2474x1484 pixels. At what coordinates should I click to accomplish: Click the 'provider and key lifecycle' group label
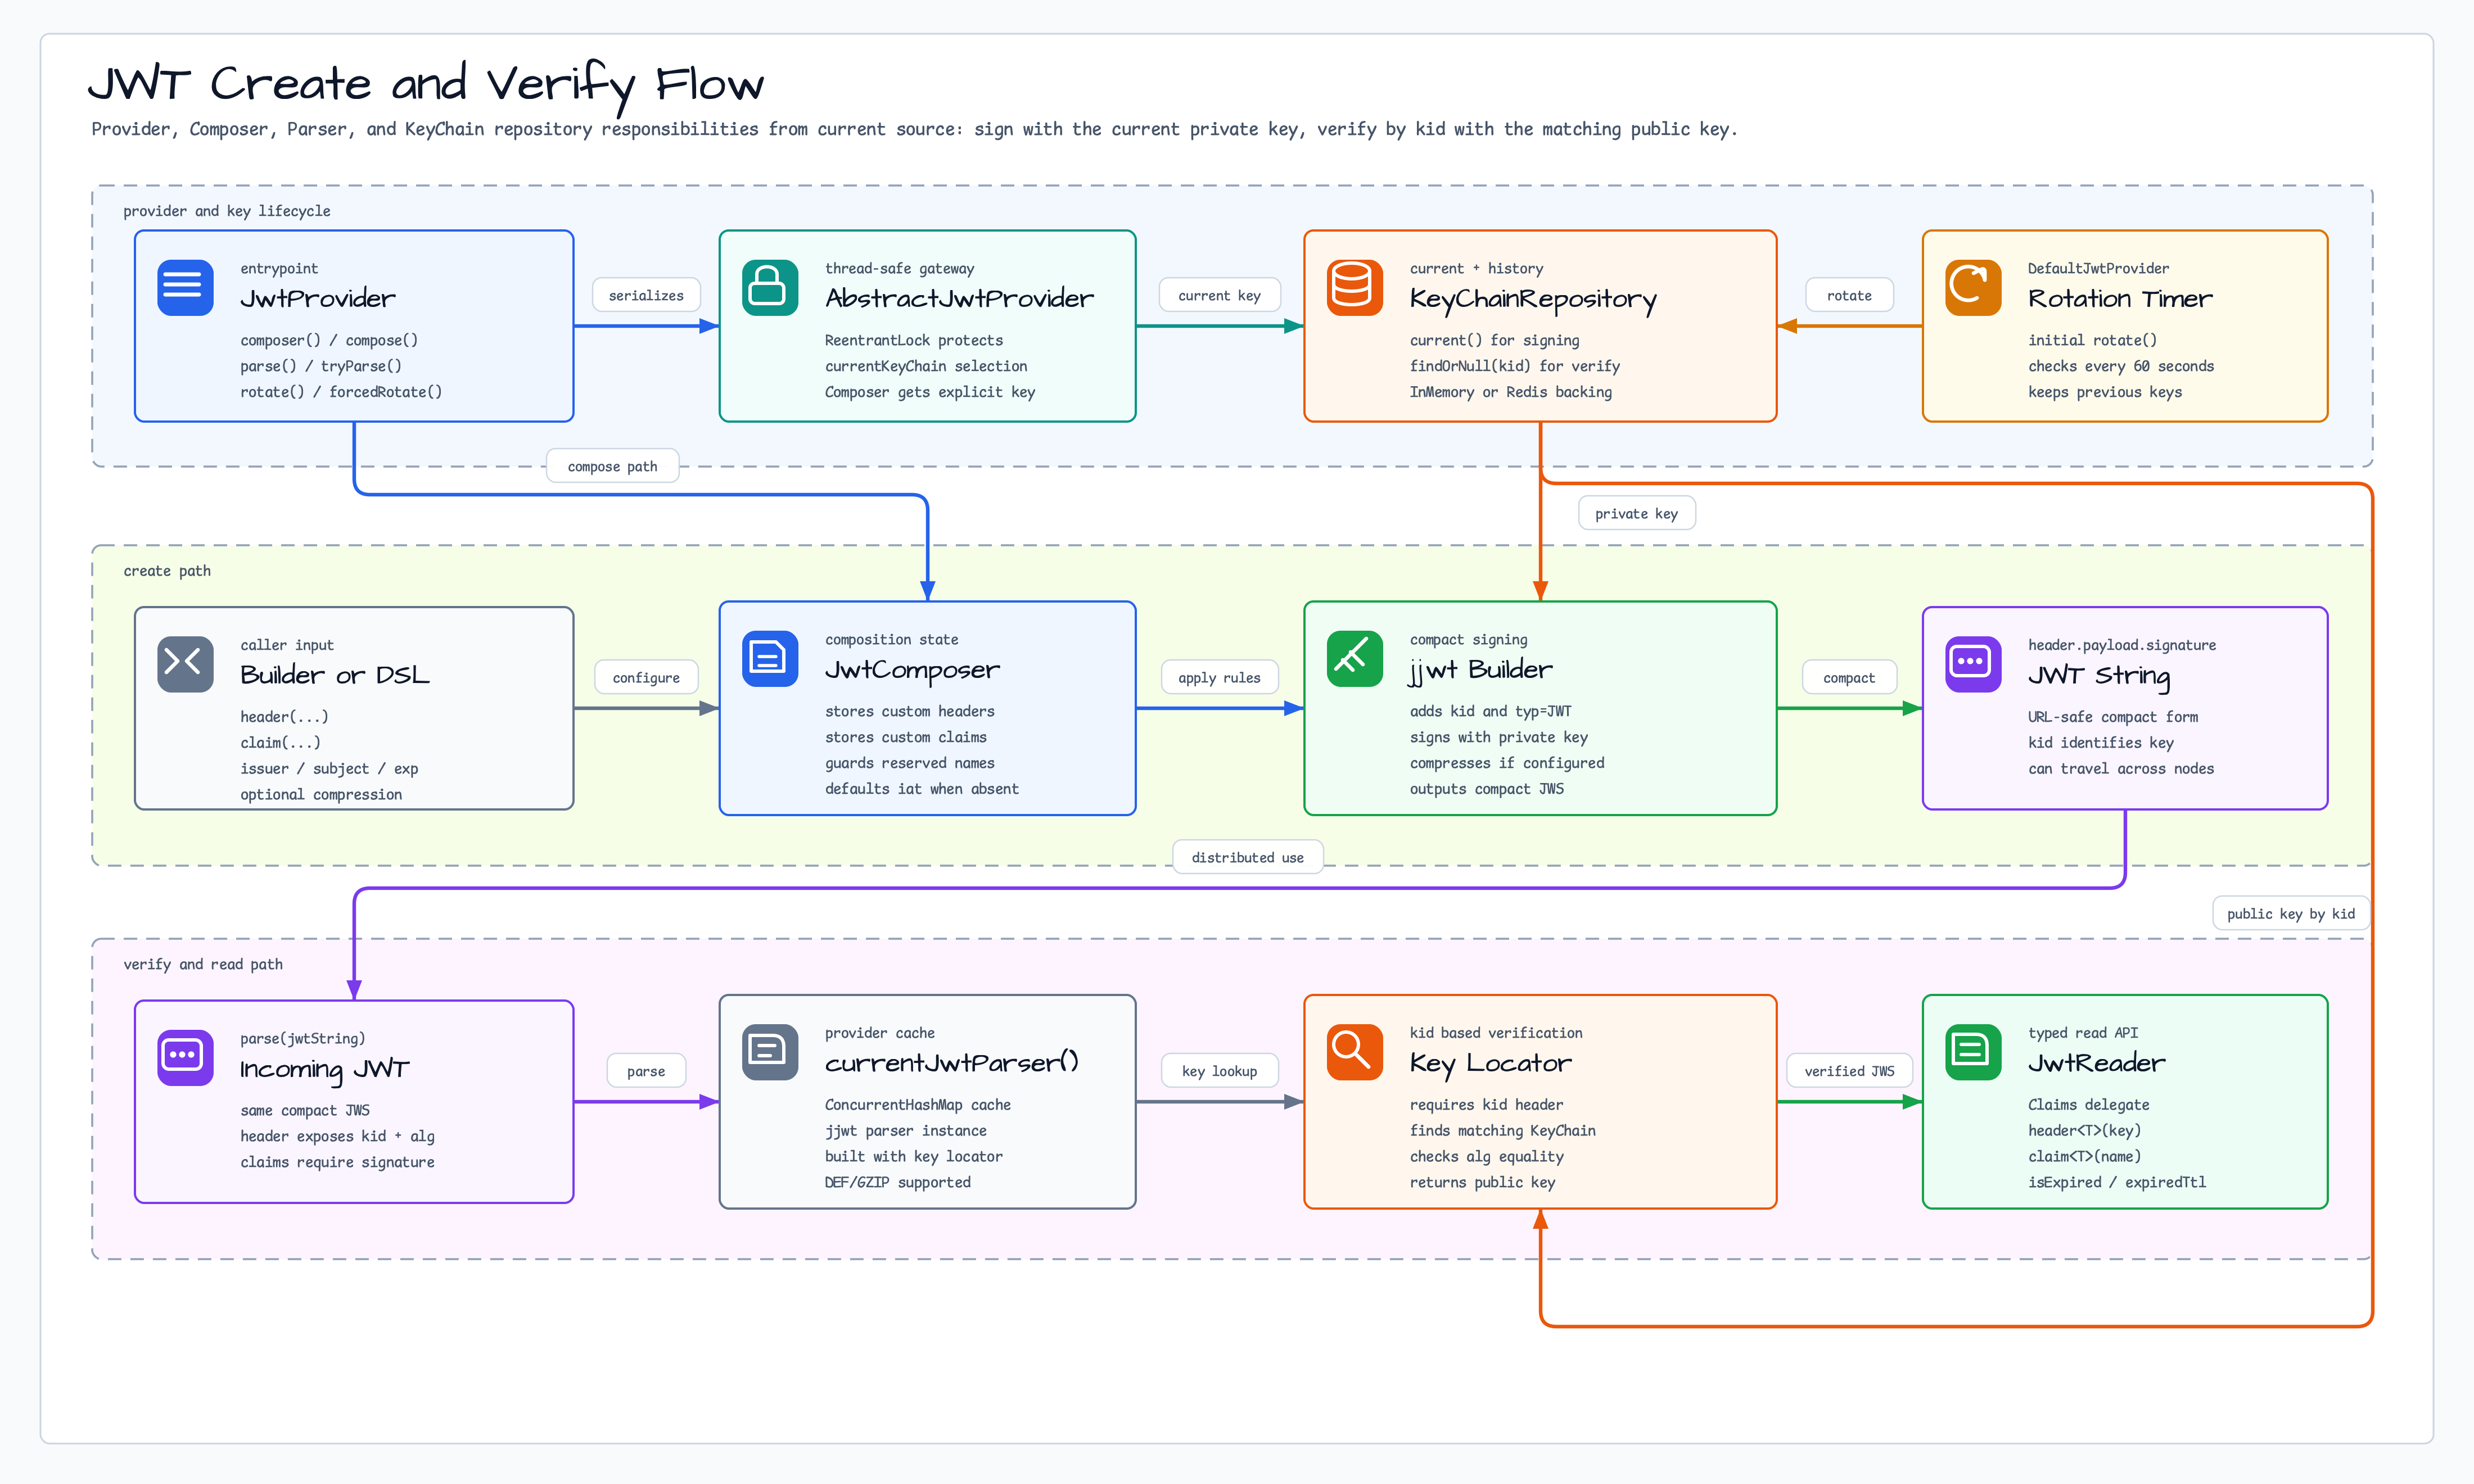coord(226,210)
